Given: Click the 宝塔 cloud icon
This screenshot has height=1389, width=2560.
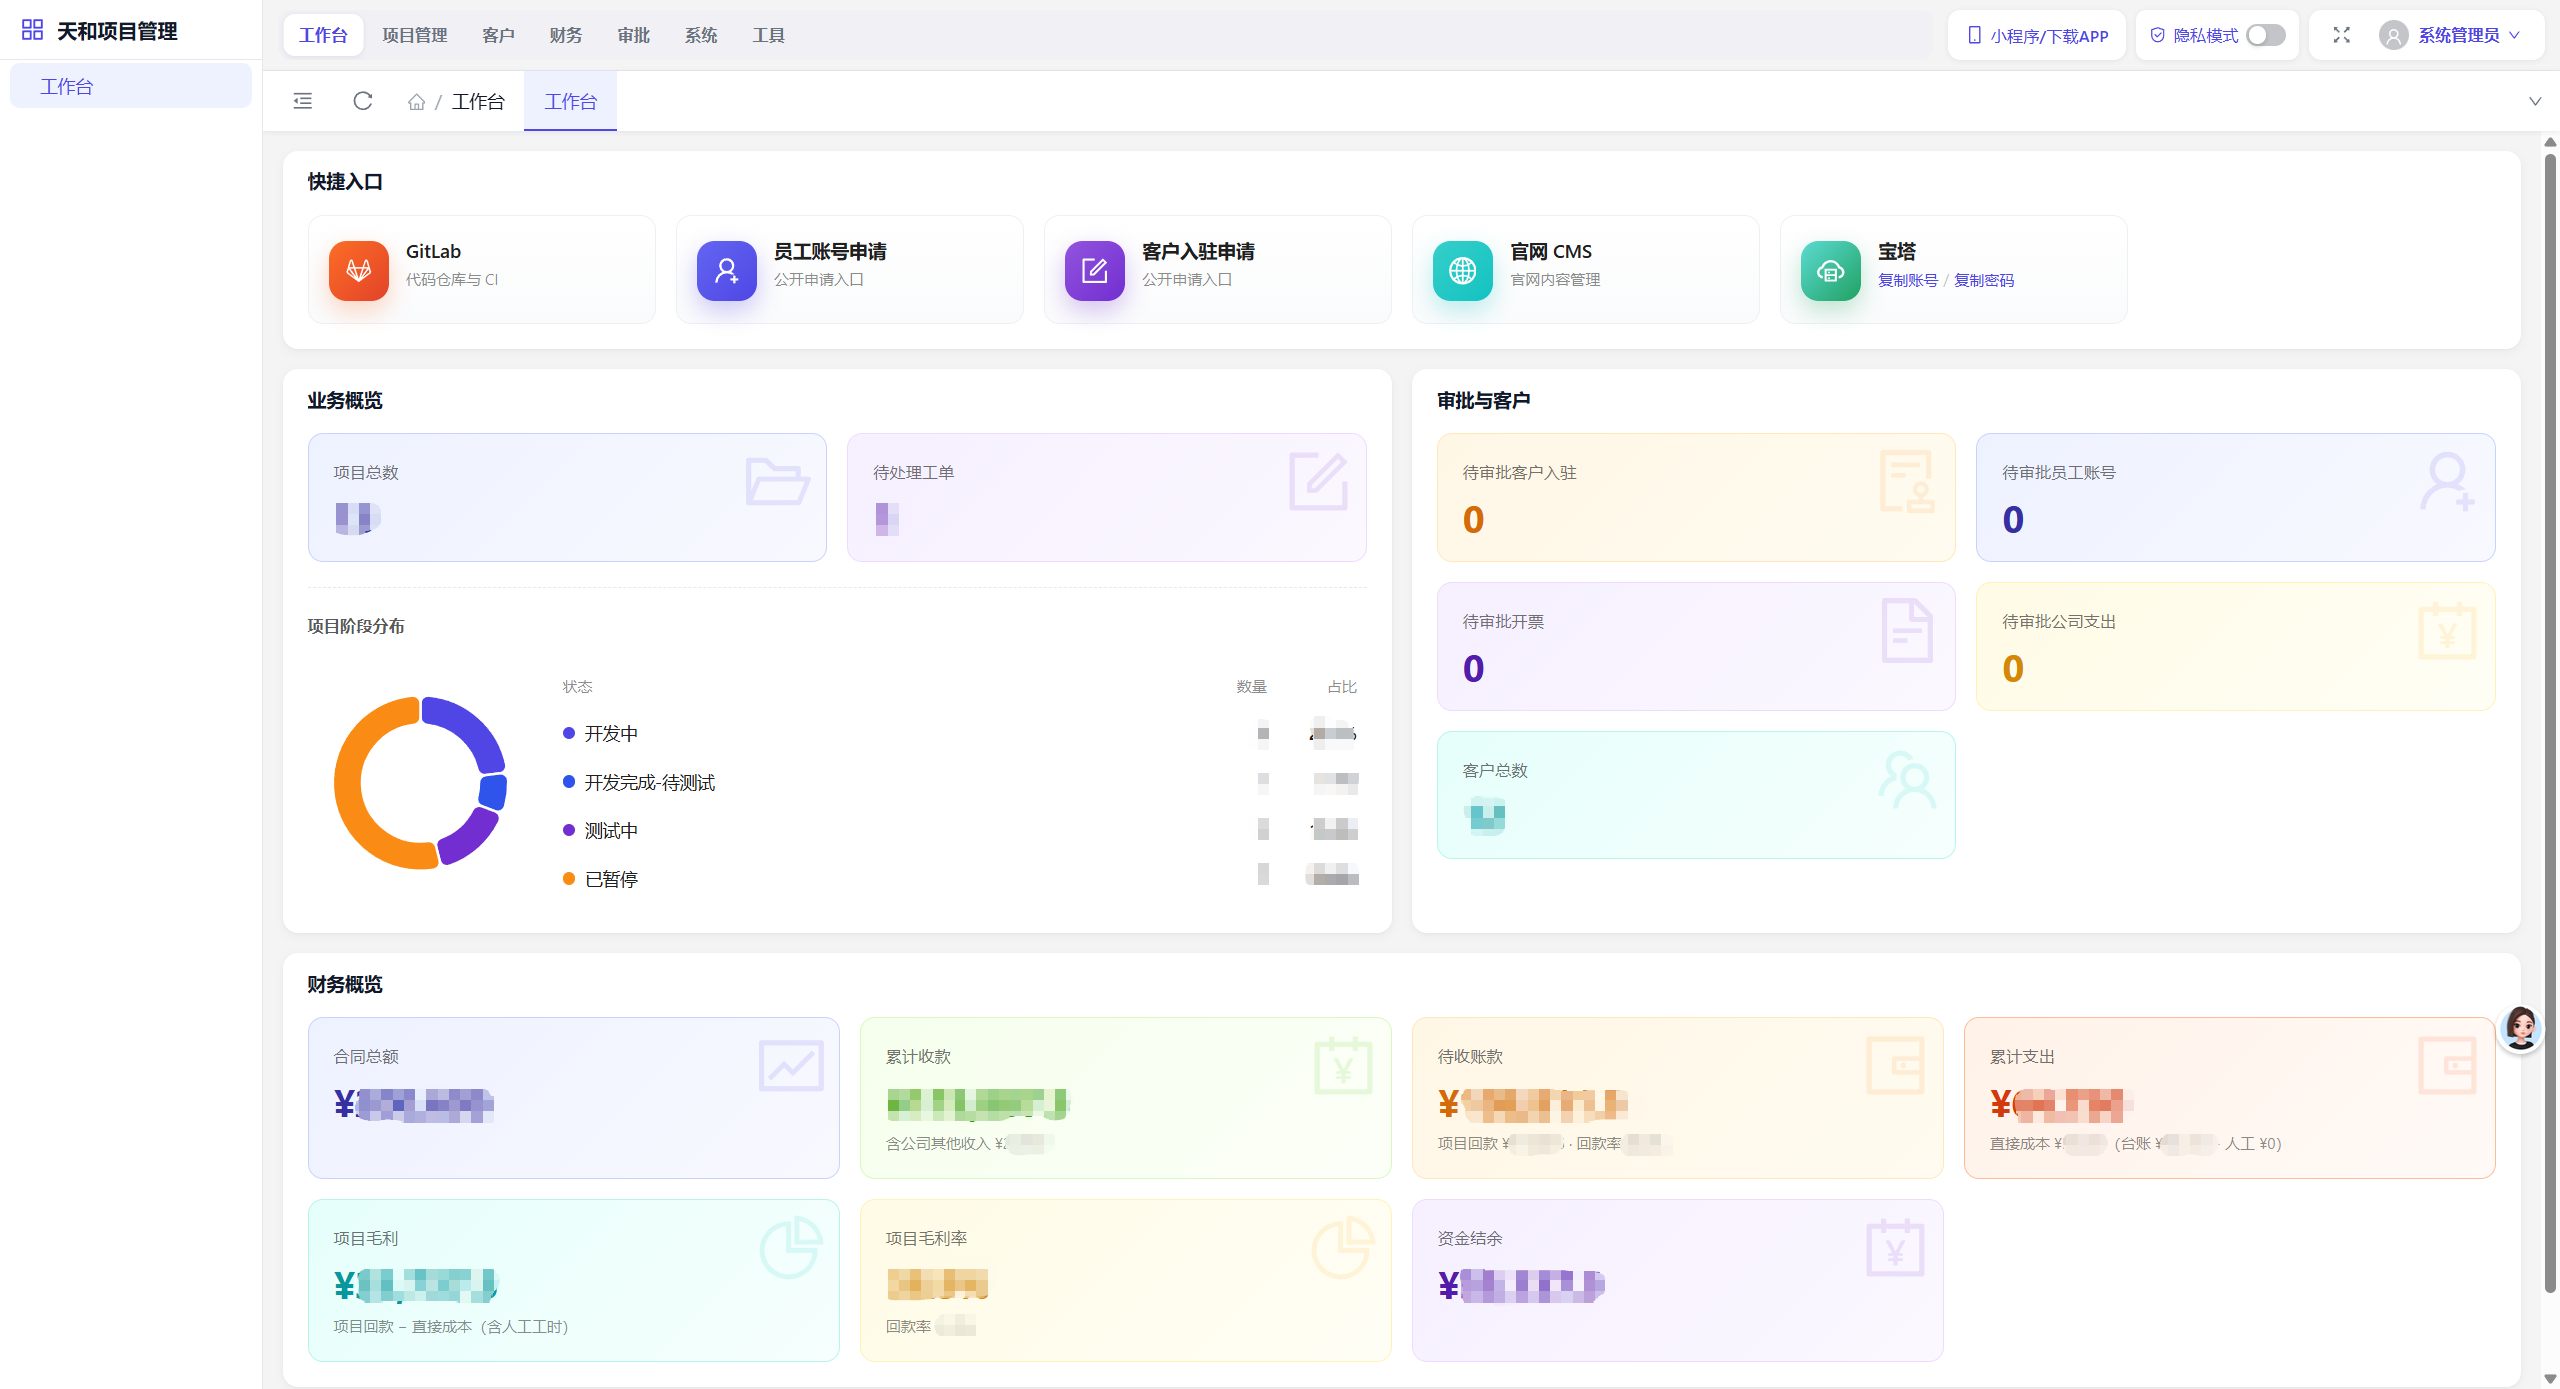Looking at the screenshot, I should coord(1831,270).
